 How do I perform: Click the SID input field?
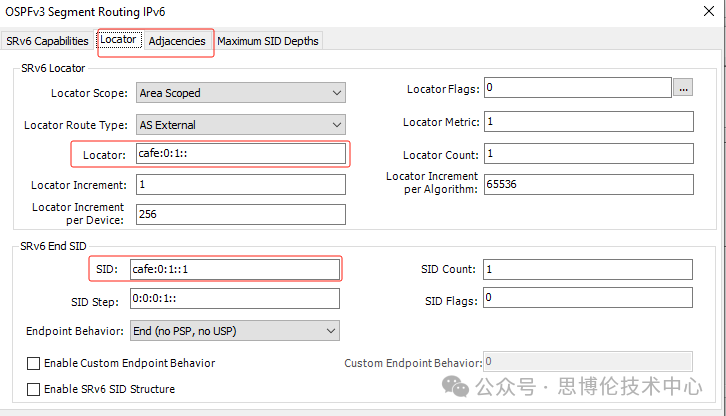(x=234, y=269)
